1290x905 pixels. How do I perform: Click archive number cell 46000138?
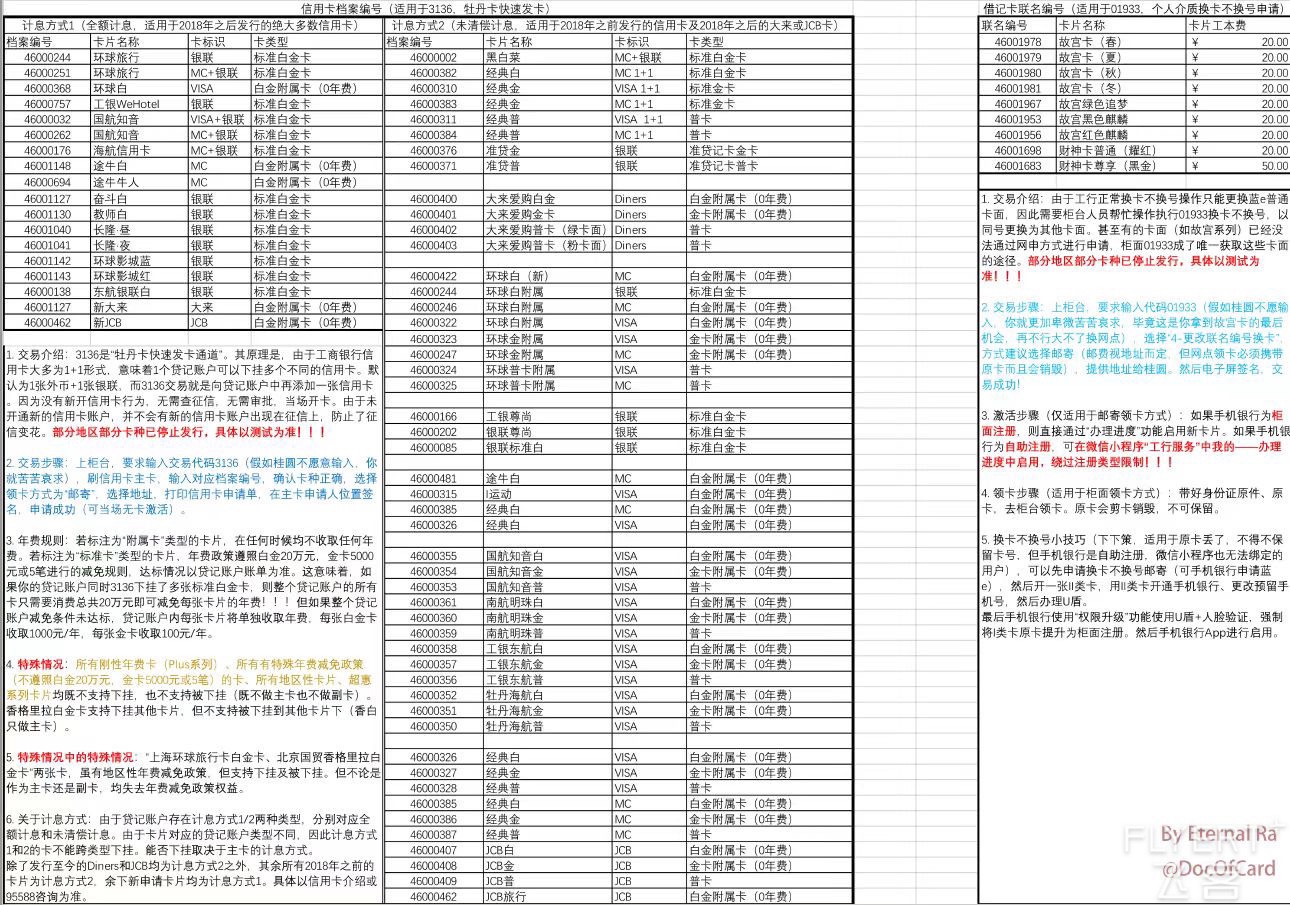[47, 291]
